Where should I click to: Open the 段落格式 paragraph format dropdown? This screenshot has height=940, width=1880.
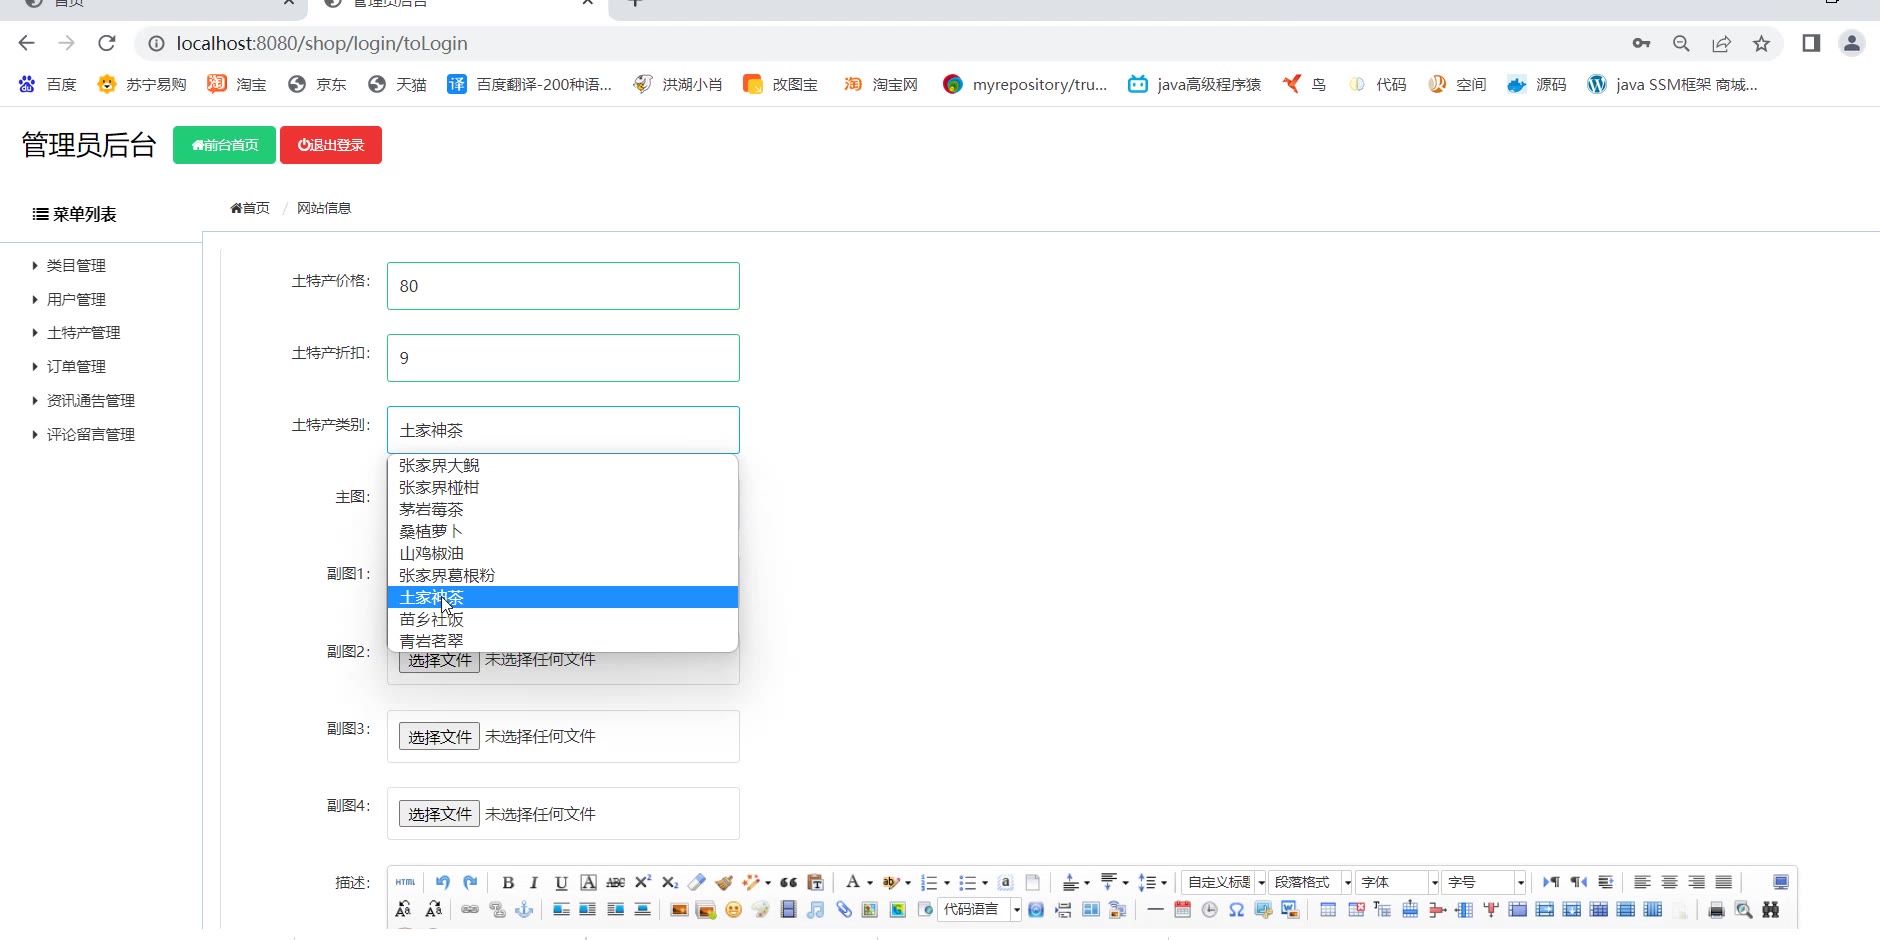click(x=1311, y=882)
